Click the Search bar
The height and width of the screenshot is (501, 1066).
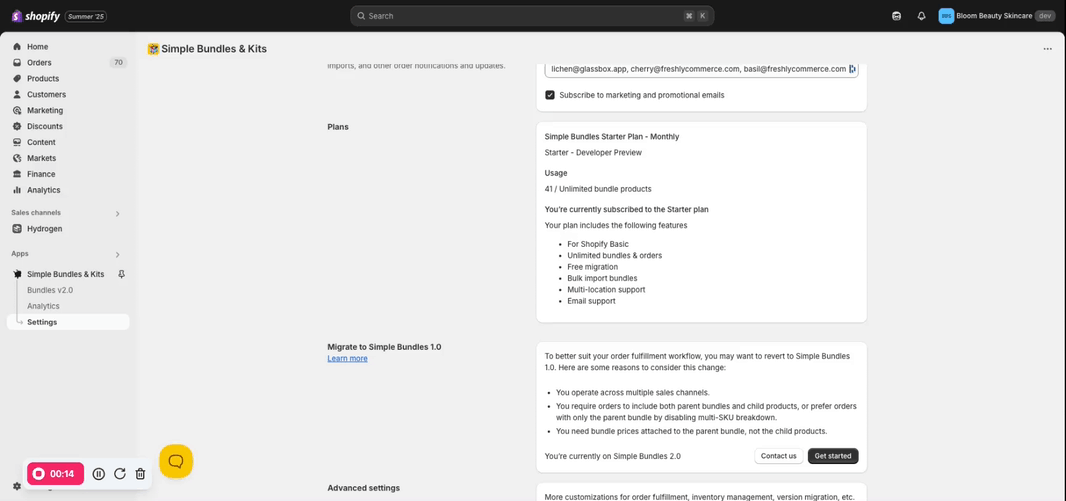pyautogui.click(x=532, y=16)
